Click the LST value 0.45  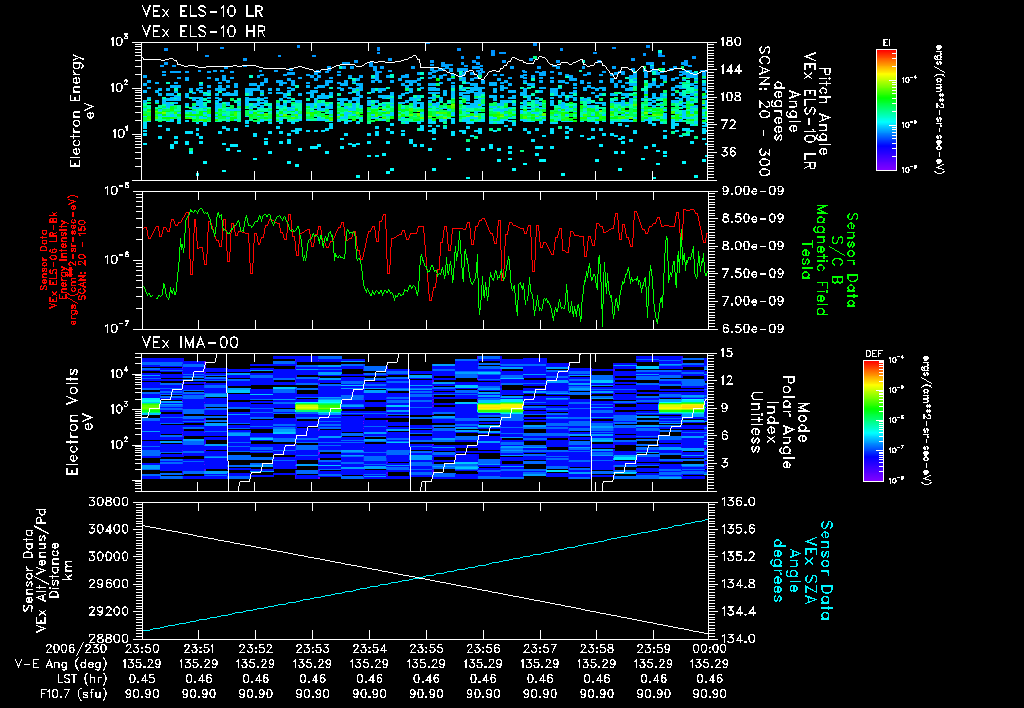point(142,679)
